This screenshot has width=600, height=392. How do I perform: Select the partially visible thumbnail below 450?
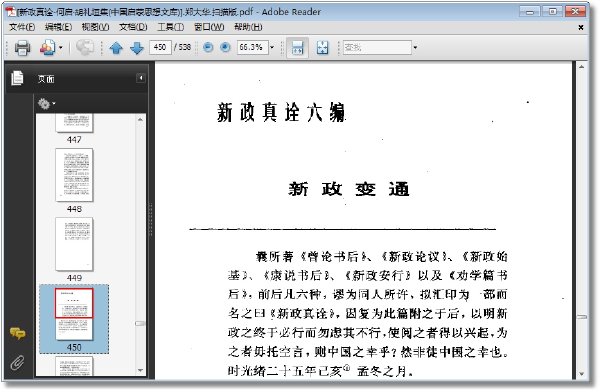[74, 366]
